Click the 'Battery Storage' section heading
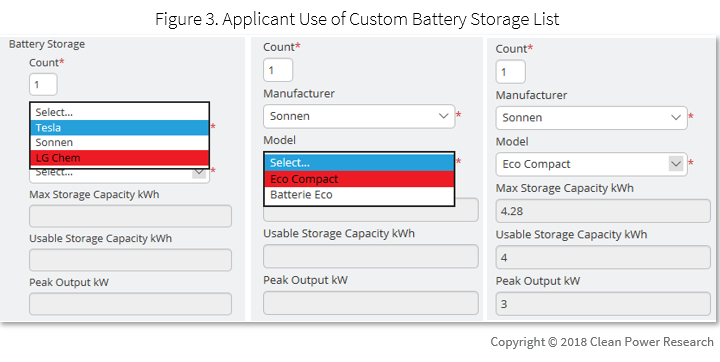 [x=47, y=44]
